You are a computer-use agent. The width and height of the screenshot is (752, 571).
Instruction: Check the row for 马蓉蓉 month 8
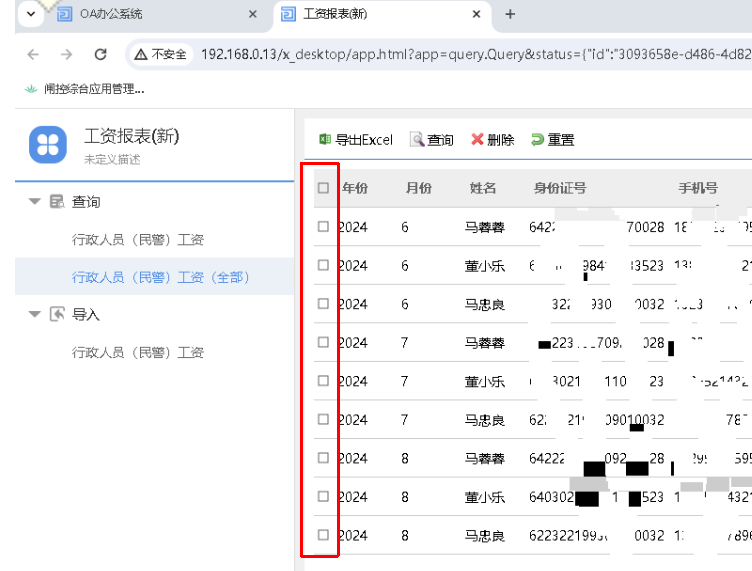[x=323, y=458]
